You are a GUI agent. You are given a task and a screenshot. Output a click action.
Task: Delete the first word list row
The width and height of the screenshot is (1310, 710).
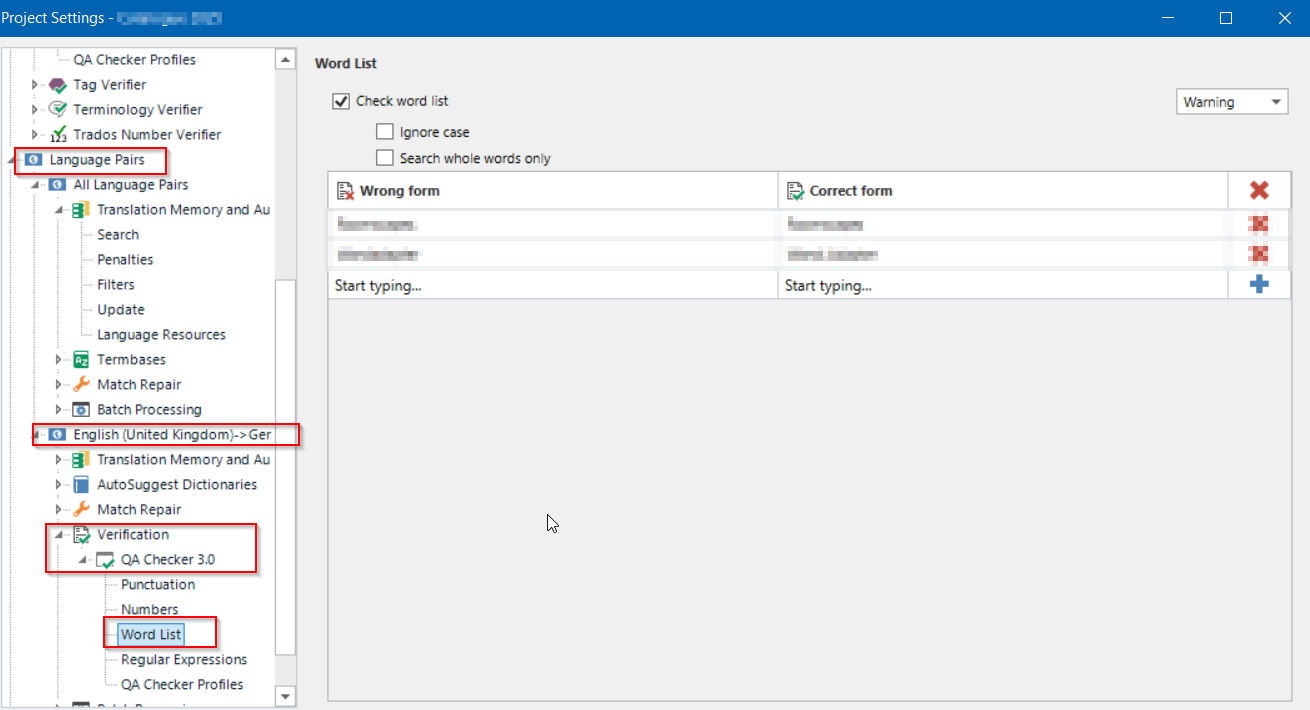click(x=1258, y=224)
